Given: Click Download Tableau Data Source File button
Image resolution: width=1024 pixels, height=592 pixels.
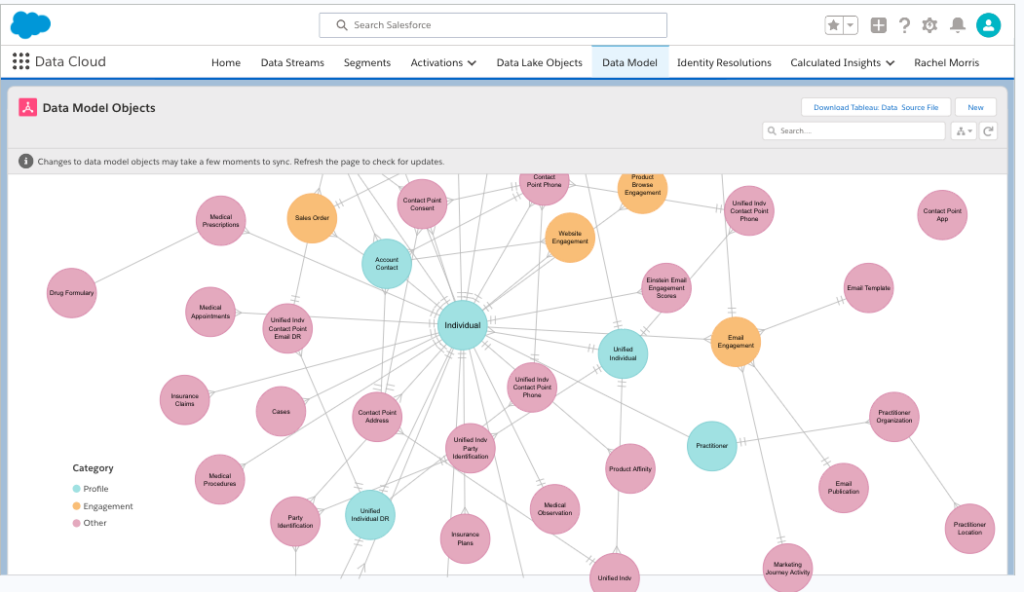Looking at the screenshot, I should coord(875,107).
